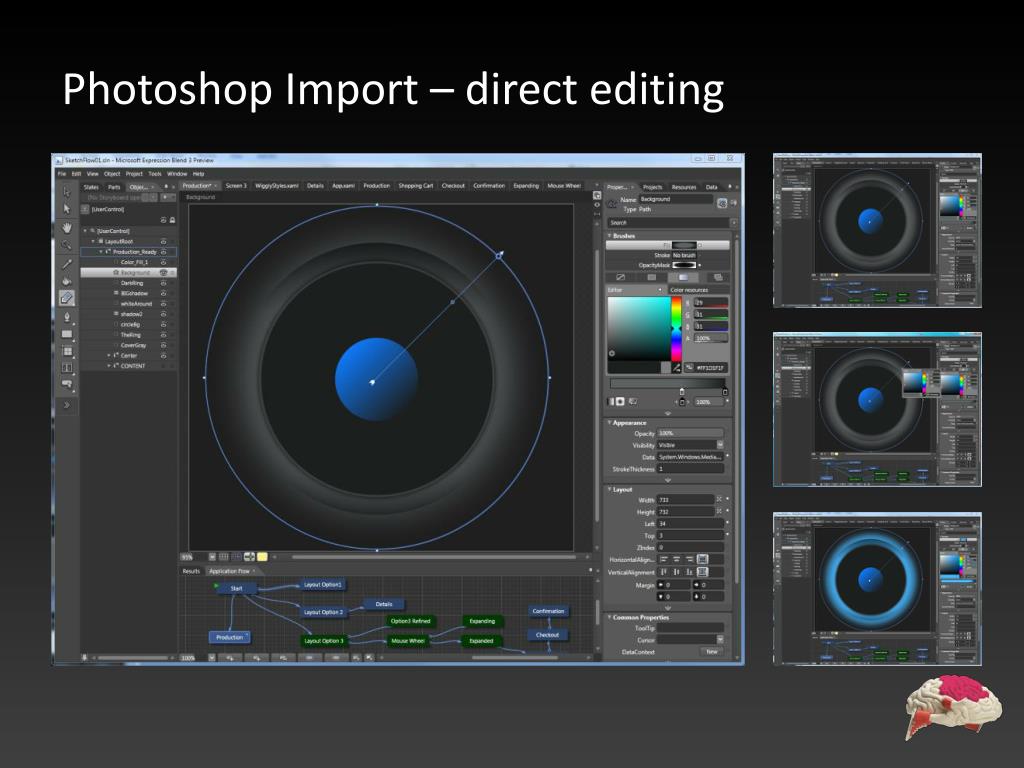The width and height of the screenshot is (1024, 768).
Task: Click the yellow annotations button below the canvas
Action: pyautogui.click(x=262, y=557)
